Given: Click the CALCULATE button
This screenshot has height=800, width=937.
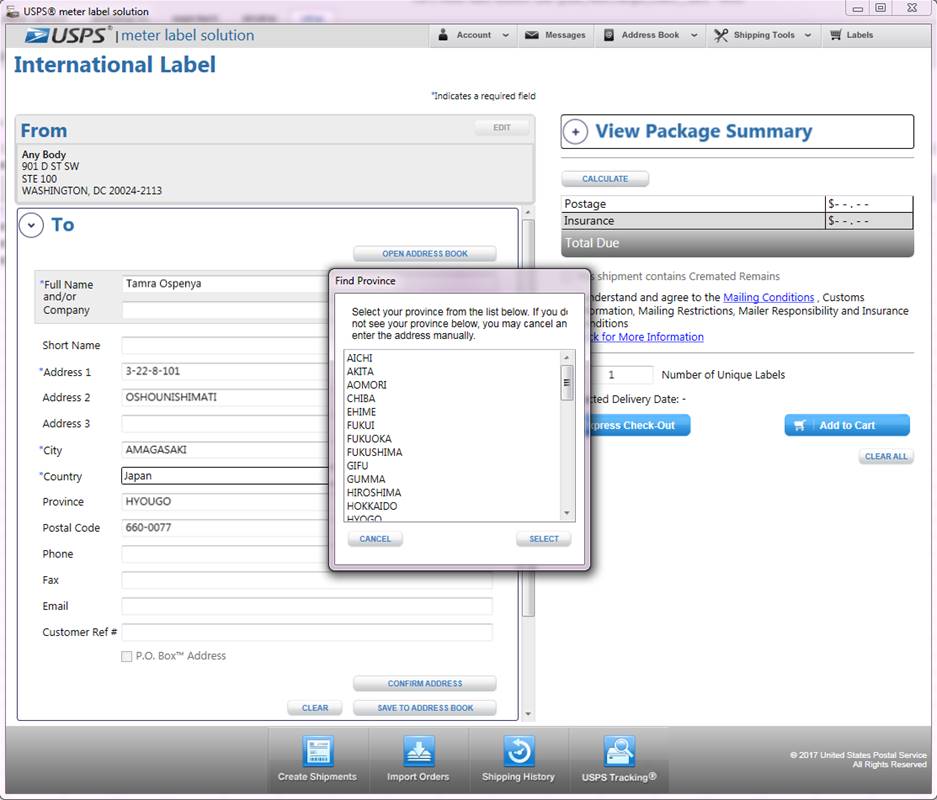Looking at the screenshot, I should [x=605, y=179].
